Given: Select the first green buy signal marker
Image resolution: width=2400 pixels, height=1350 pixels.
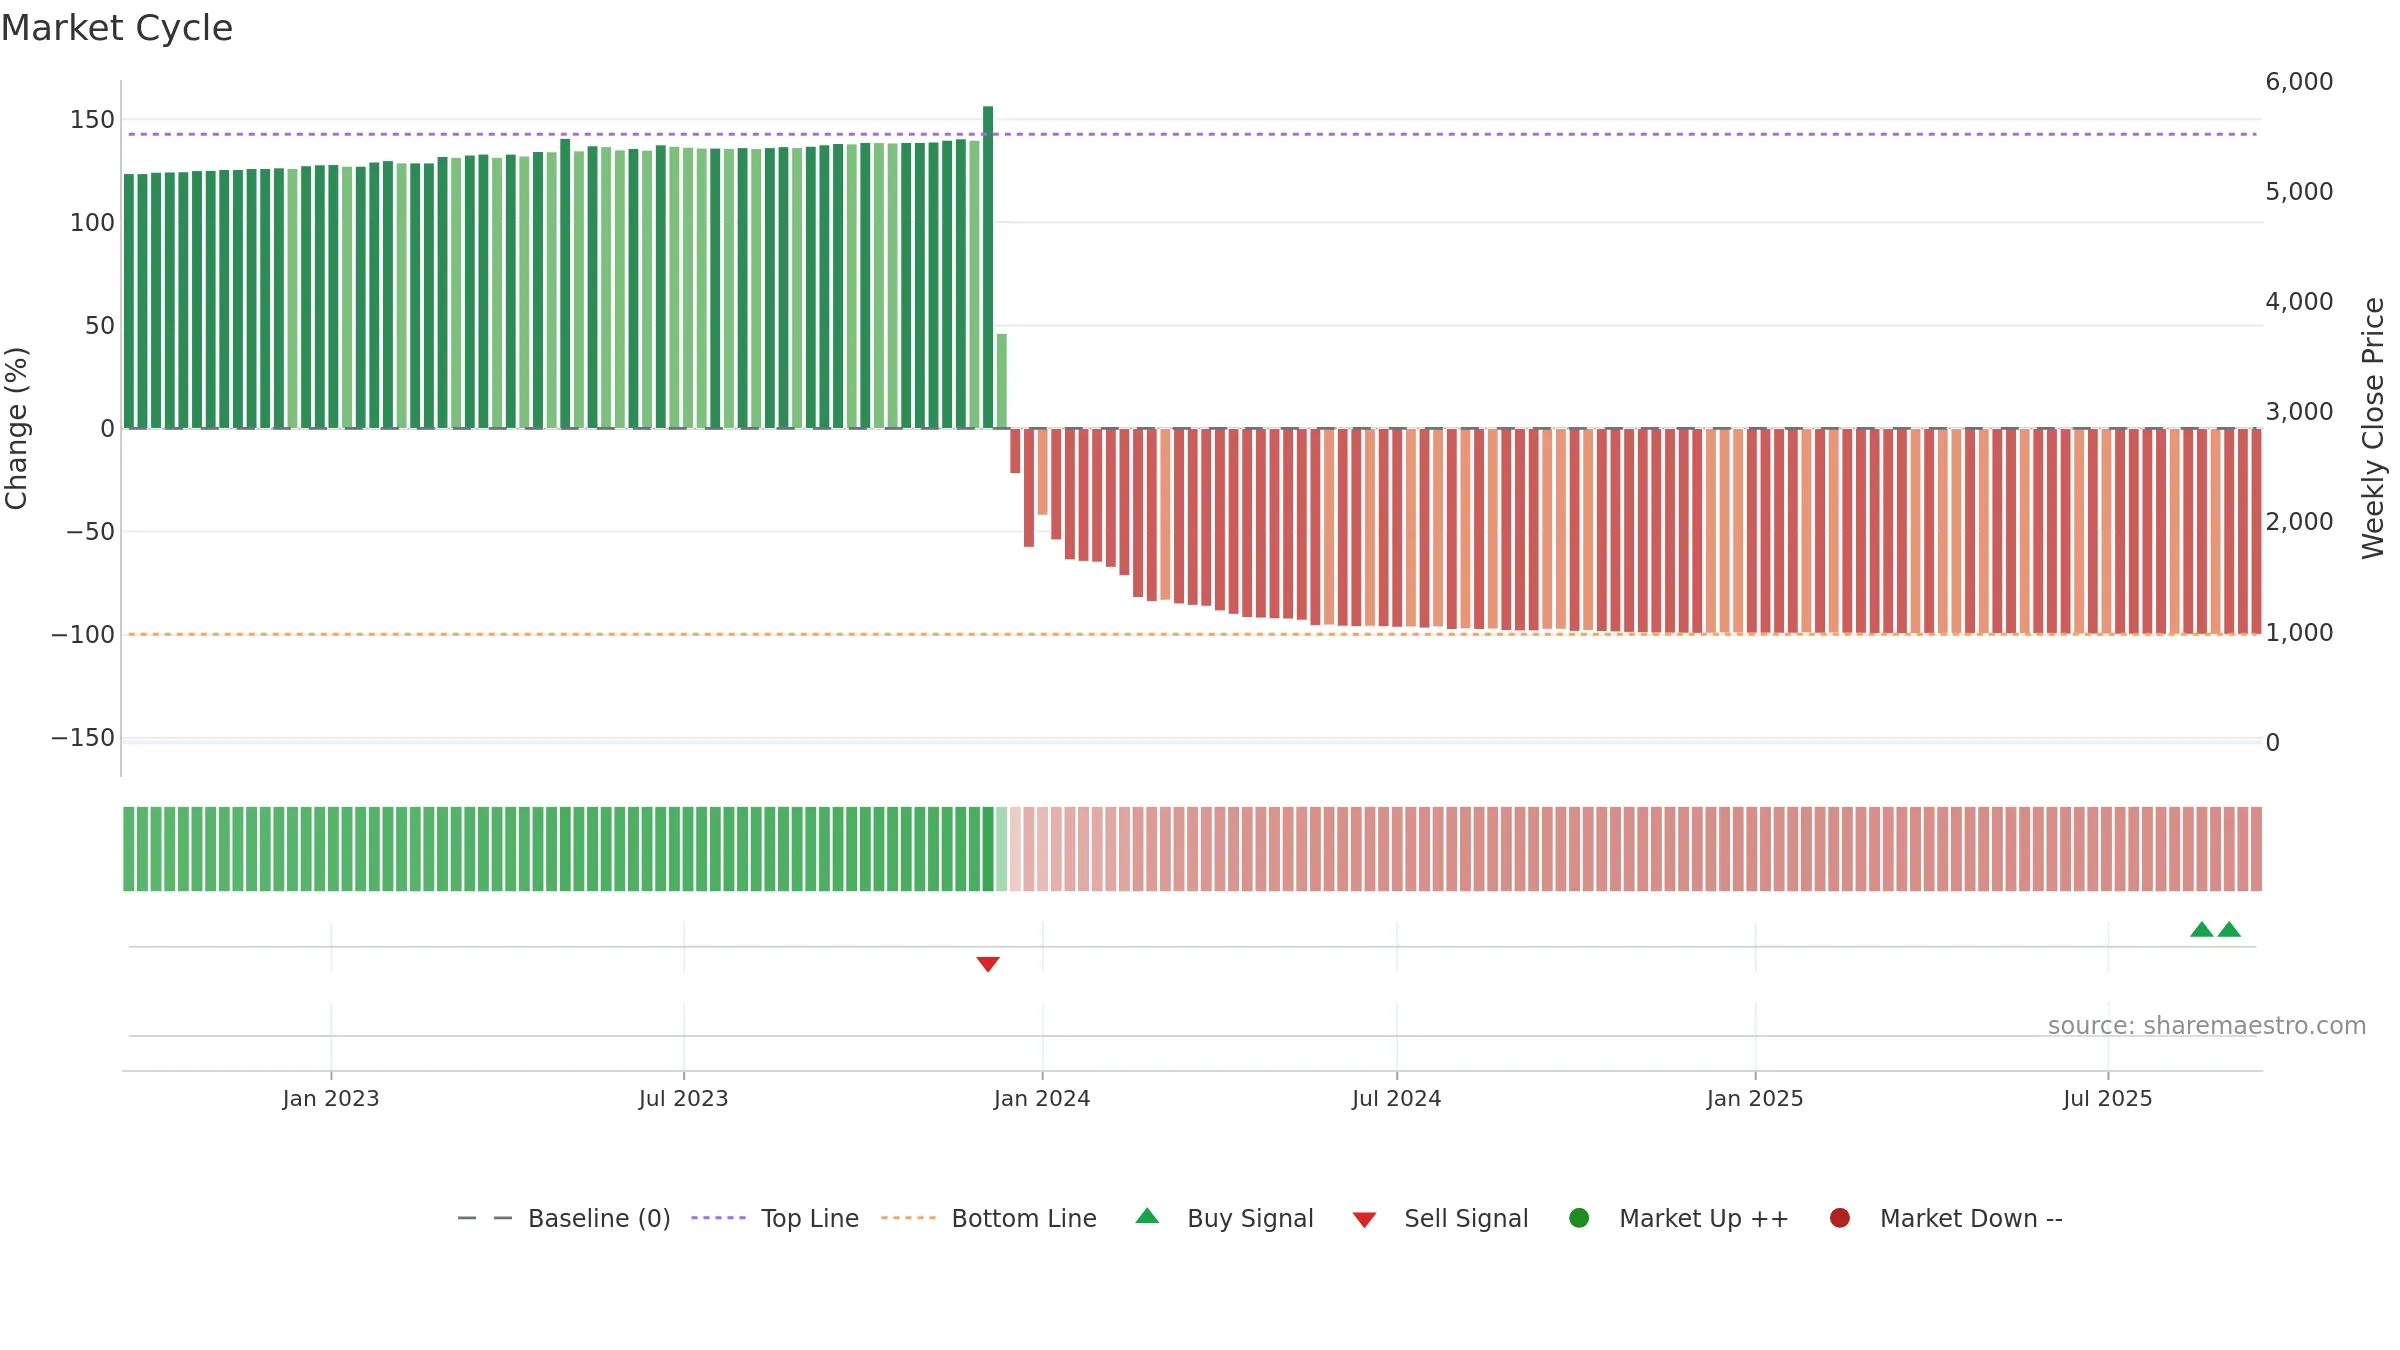Looking at the screenshot, I should 2202,929.
